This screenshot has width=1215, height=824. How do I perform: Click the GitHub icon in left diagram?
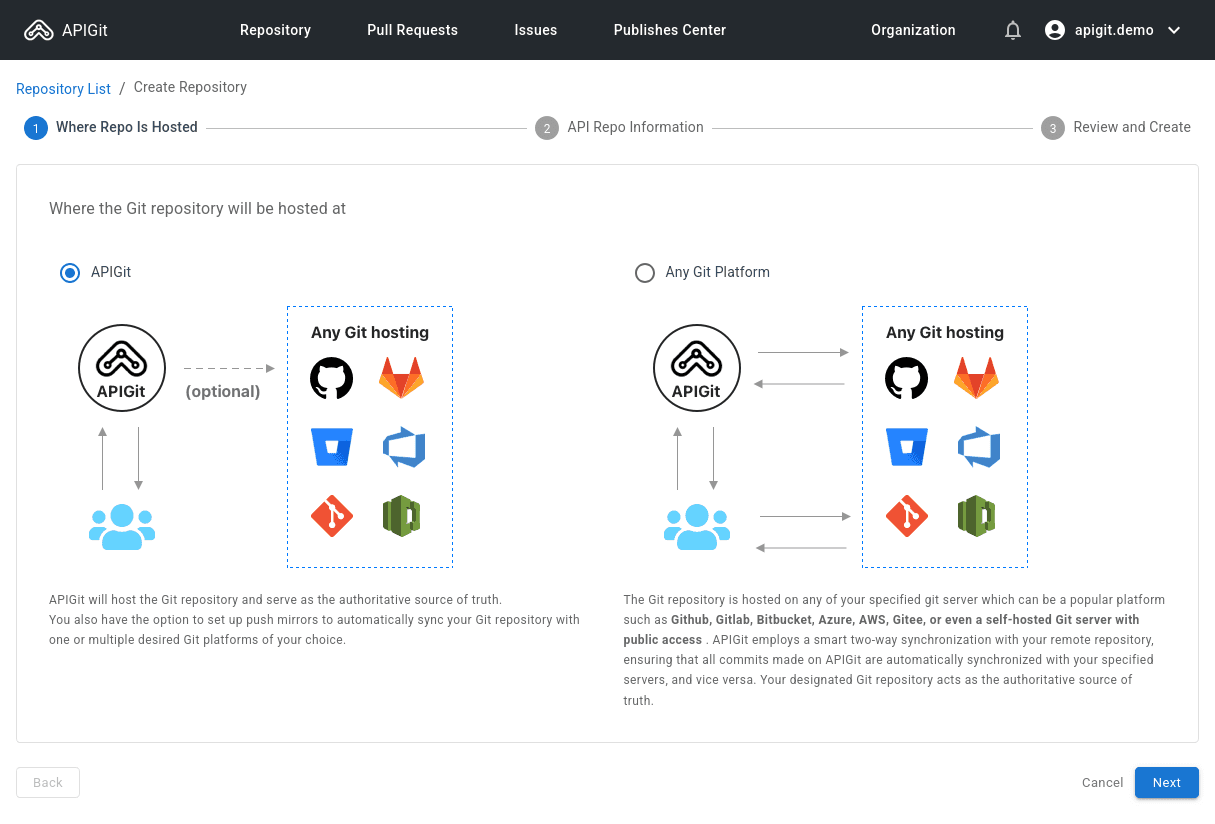pos(332,379)
